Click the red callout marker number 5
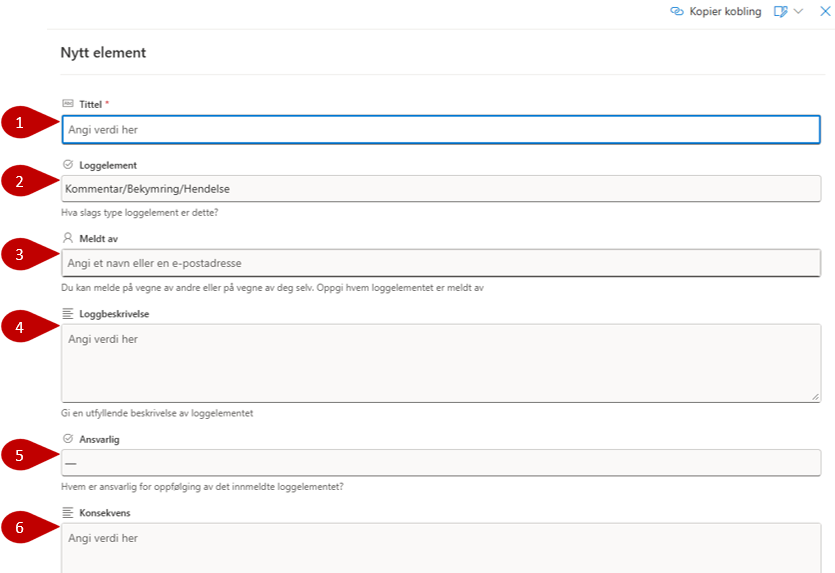 (x=17, y=456)
